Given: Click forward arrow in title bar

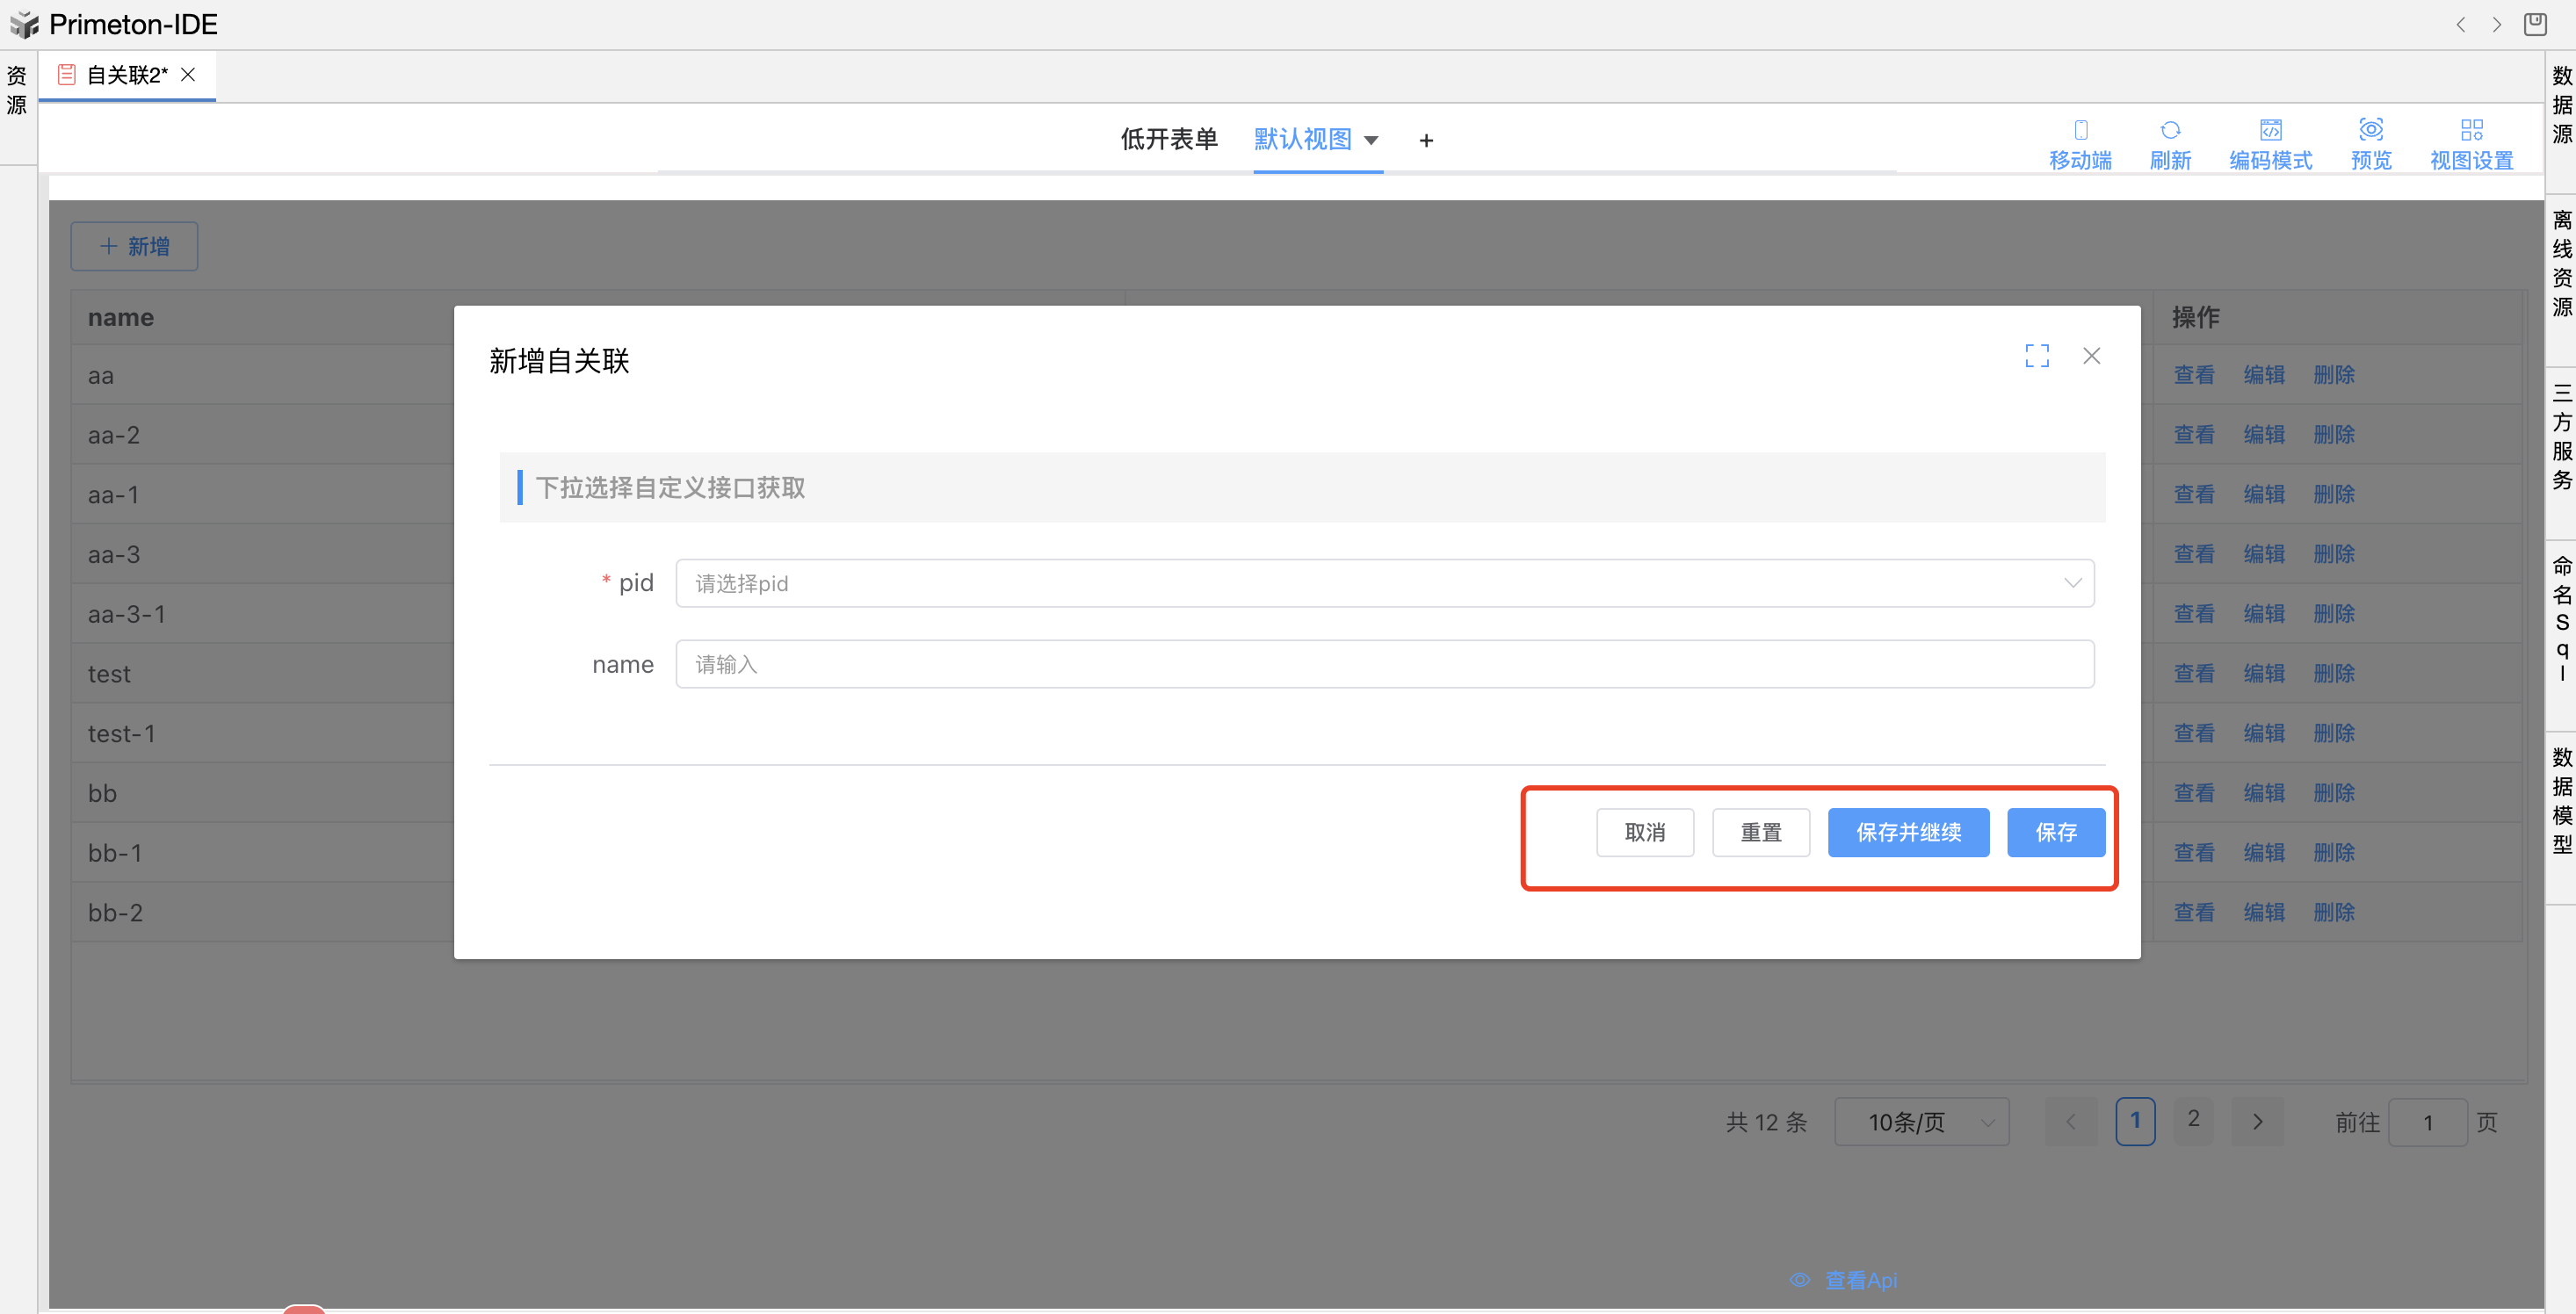Looking at the screenshot, I should [x=2496, y=24].
